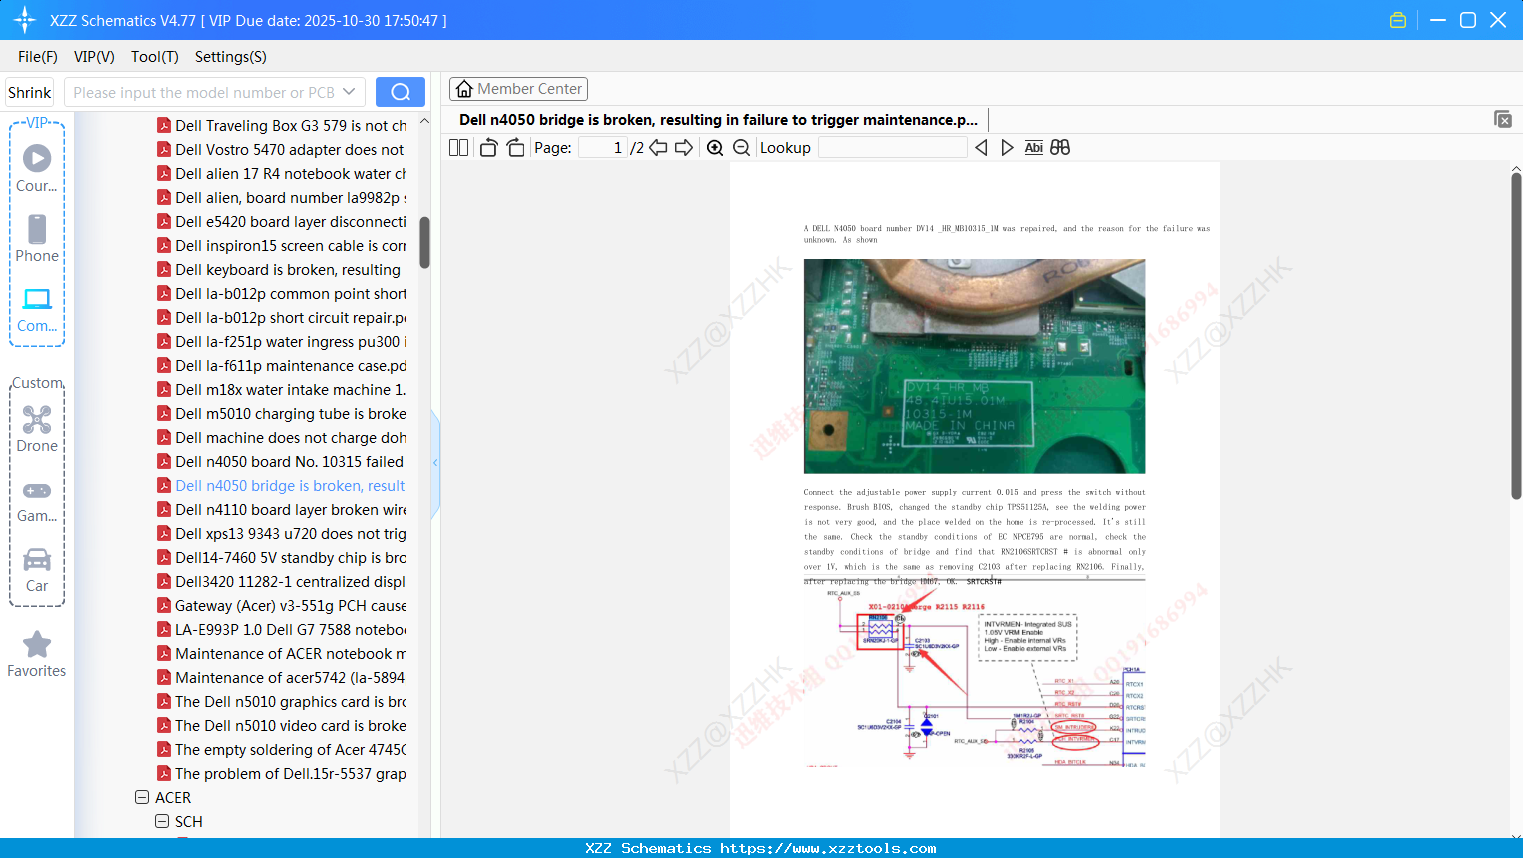This screenshot has width=1523, height=858.
Task: Zoom in on the document
Action: coord(715,148)
